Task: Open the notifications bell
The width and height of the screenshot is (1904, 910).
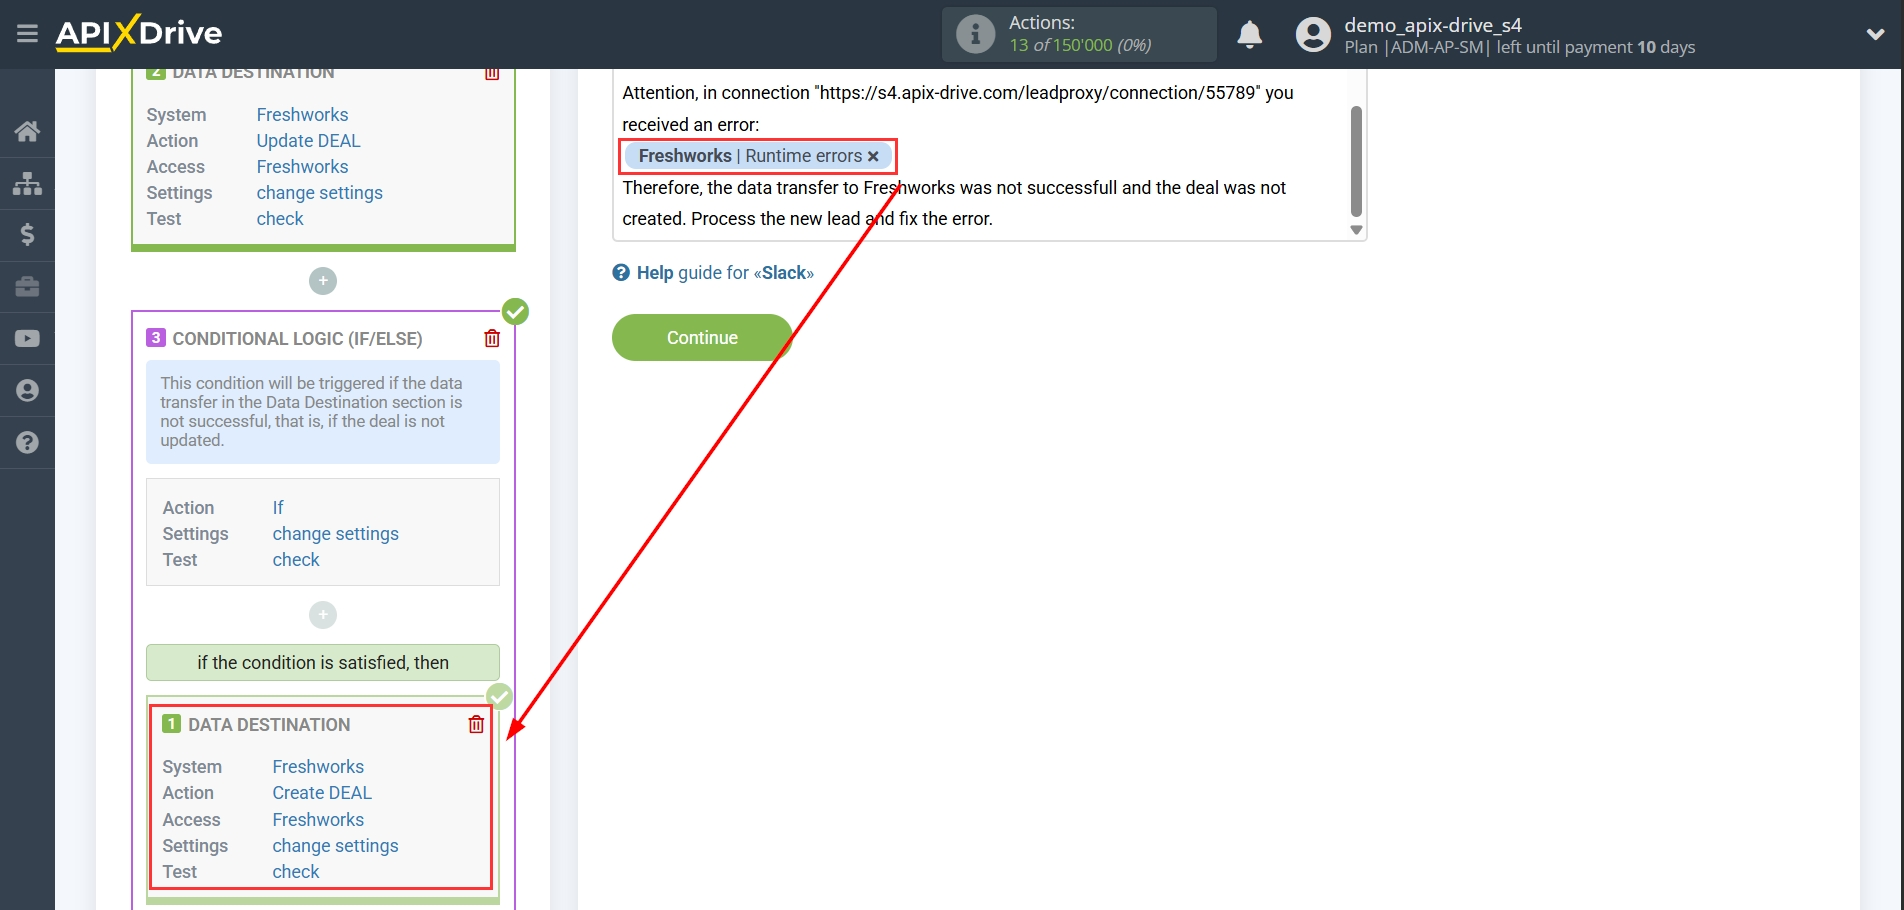Action: tap(1249, 34)
